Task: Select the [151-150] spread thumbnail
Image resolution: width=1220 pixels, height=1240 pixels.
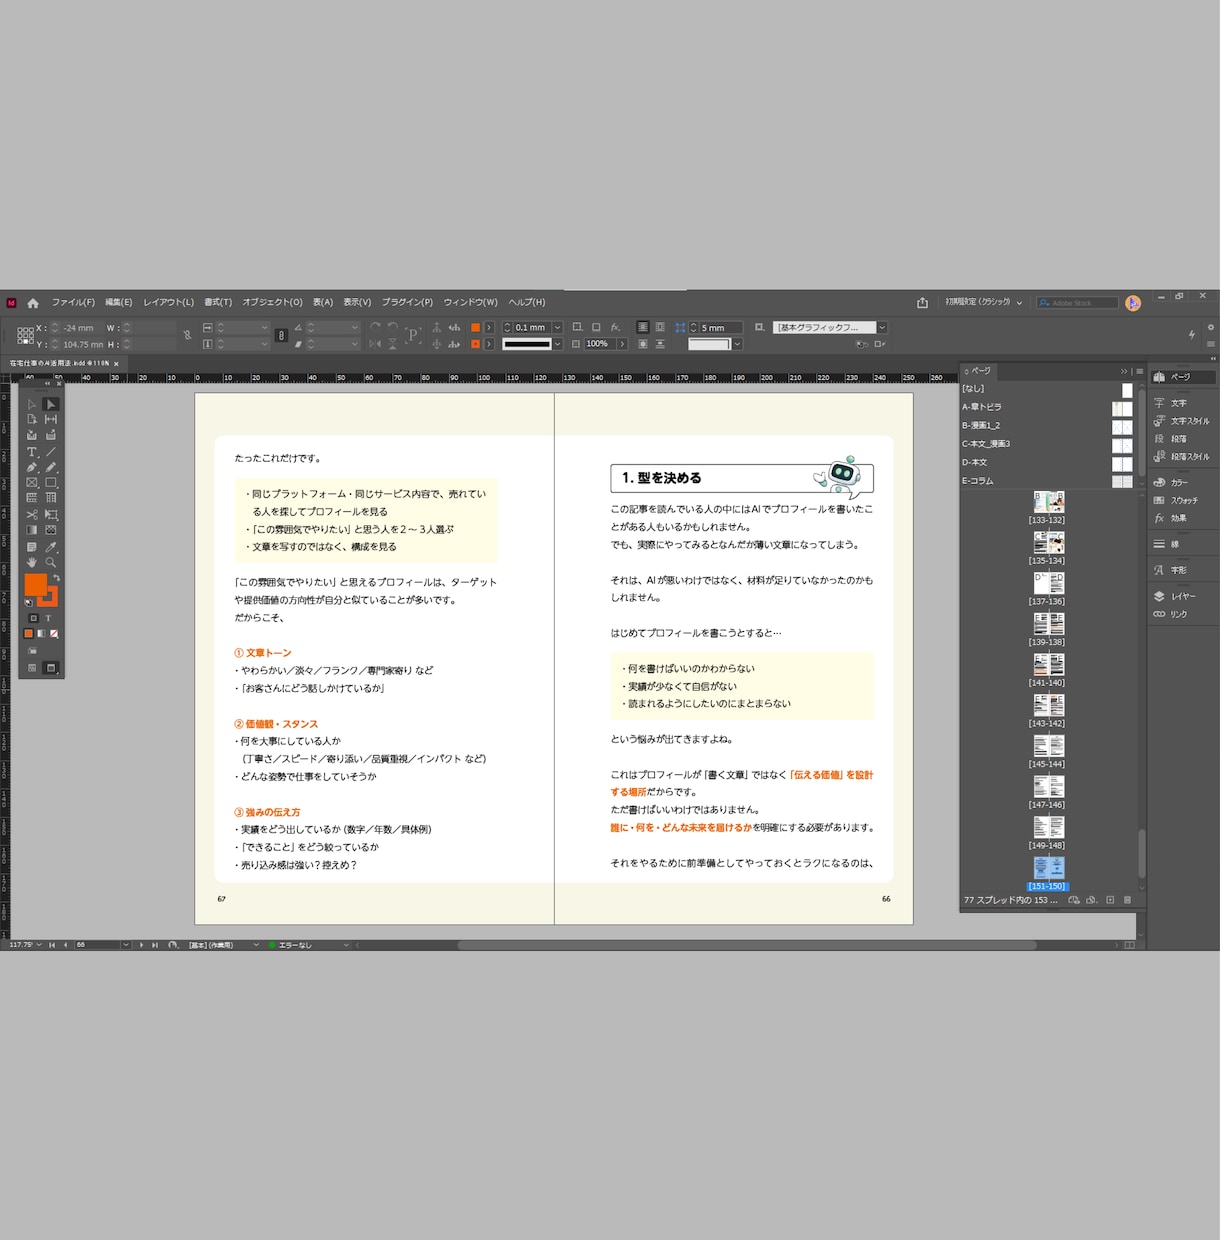Action: tap(1048, 867)
